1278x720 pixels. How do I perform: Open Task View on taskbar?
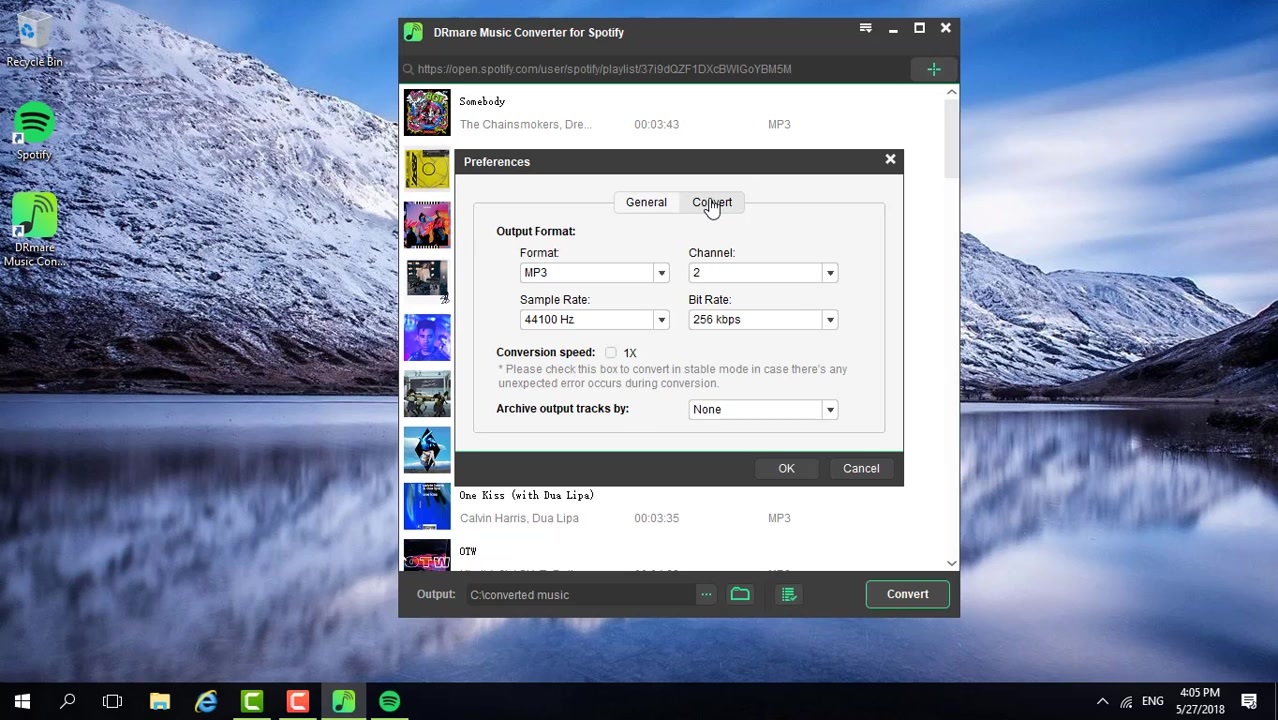[112, 701]
